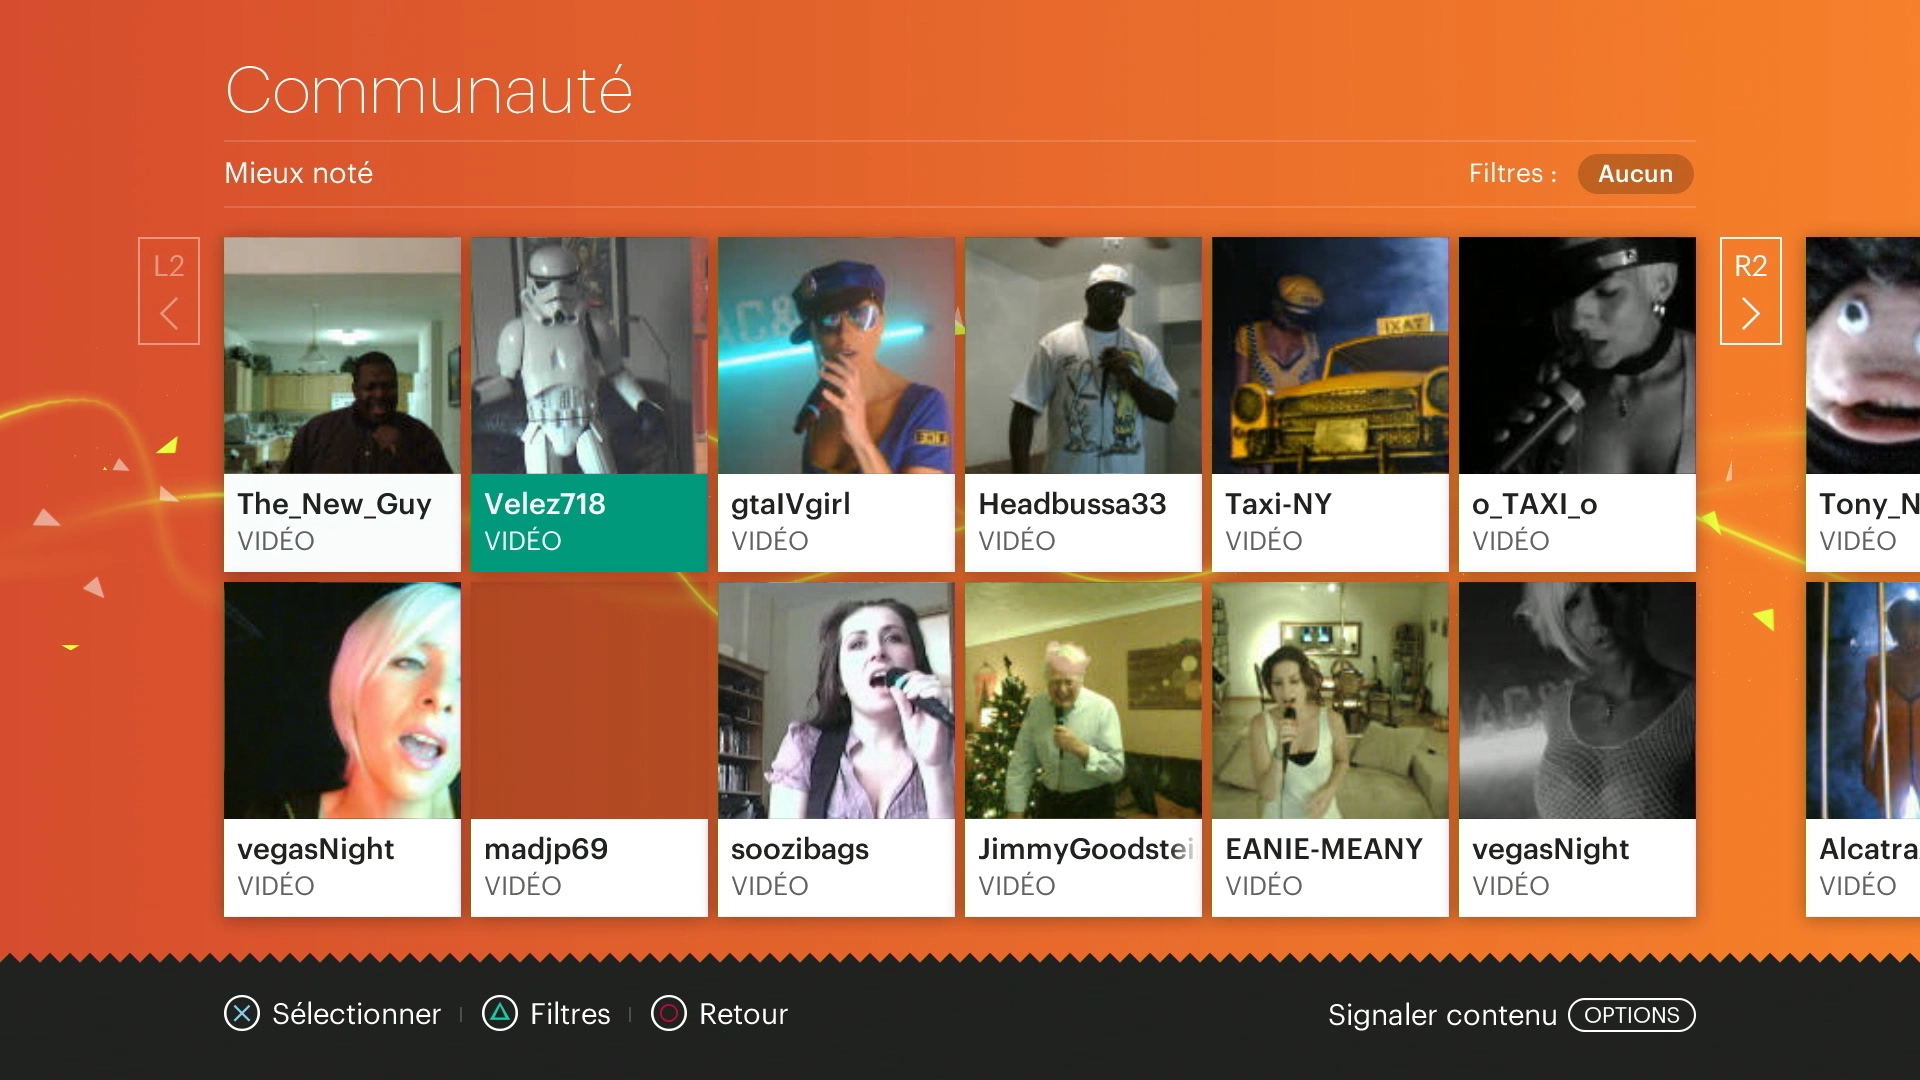Go to next page with R2 arrow
The image size is (1920, 1080).
click(1750, 291)
